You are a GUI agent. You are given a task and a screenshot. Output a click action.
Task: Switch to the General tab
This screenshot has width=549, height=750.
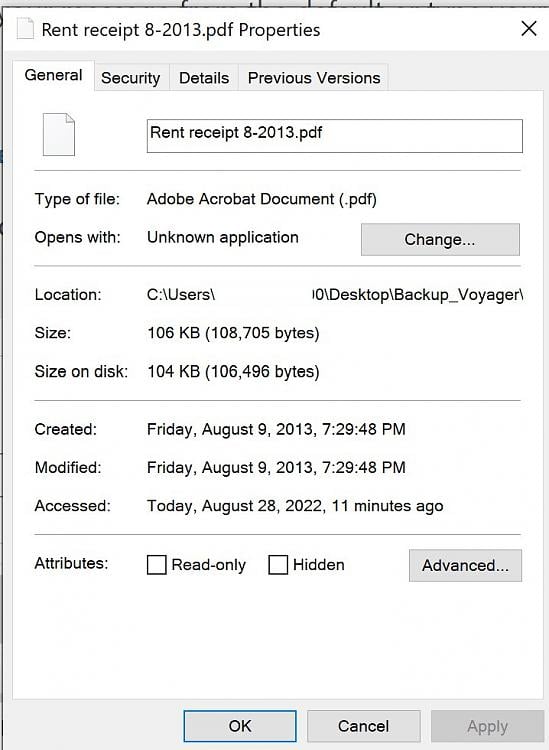[x=54, y=75]
